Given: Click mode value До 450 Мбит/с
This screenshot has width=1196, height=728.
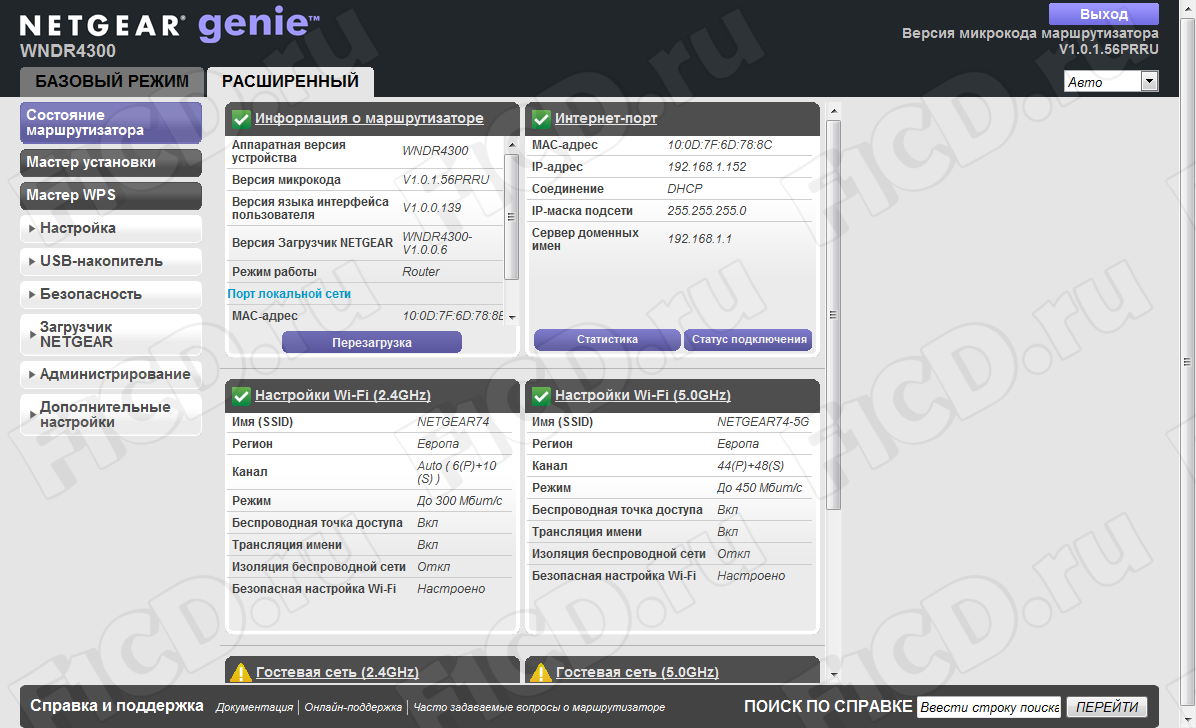Looking at the screenshot, I should click(760, 488).
